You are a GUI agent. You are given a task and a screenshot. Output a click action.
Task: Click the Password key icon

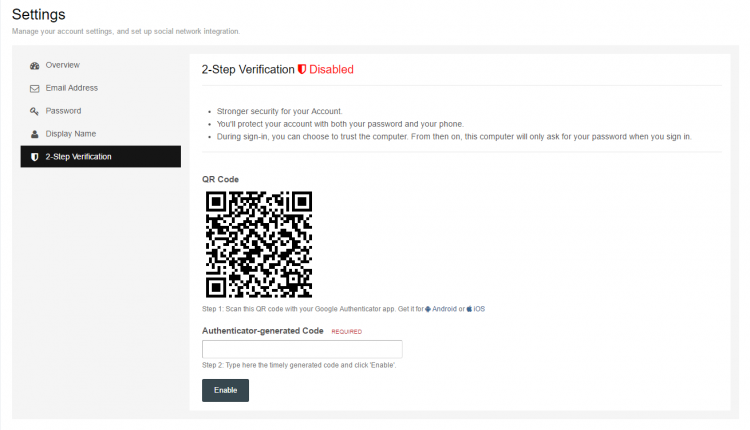34,111
